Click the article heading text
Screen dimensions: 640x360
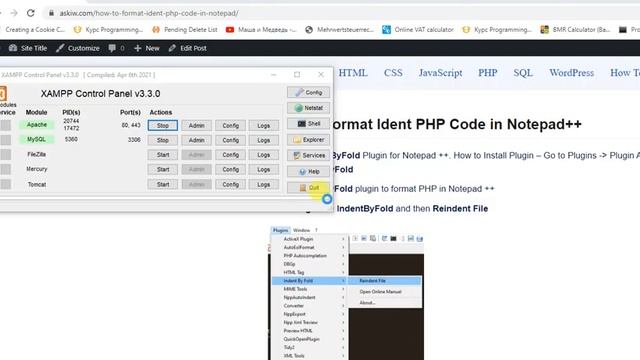tap(456, 124)
